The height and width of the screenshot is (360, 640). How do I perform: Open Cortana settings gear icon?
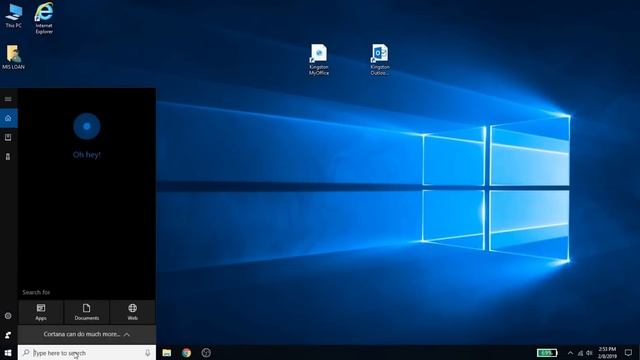coord(8,316)
